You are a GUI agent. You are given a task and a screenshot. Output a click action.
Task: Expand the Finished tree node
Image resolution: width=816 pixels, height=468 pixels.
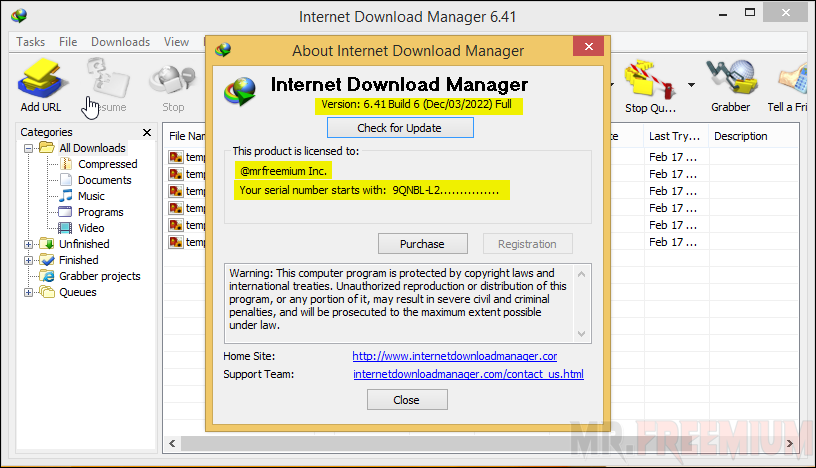[x=29, y=260]
